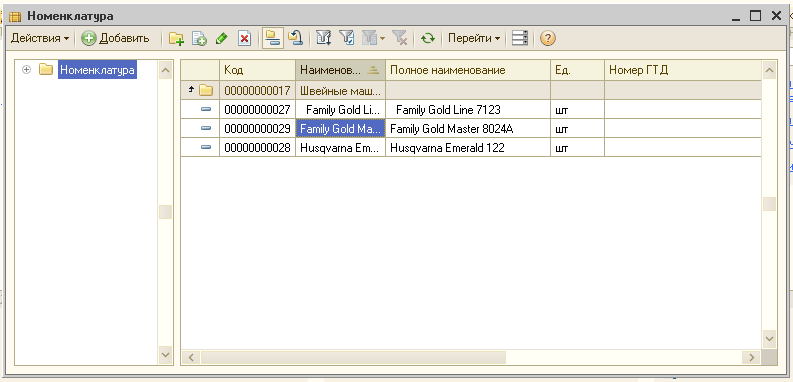The image size is (793, 382).
Task: Select Husqvarna Emerald 122 full name
Action: click(x=468, y=148)
